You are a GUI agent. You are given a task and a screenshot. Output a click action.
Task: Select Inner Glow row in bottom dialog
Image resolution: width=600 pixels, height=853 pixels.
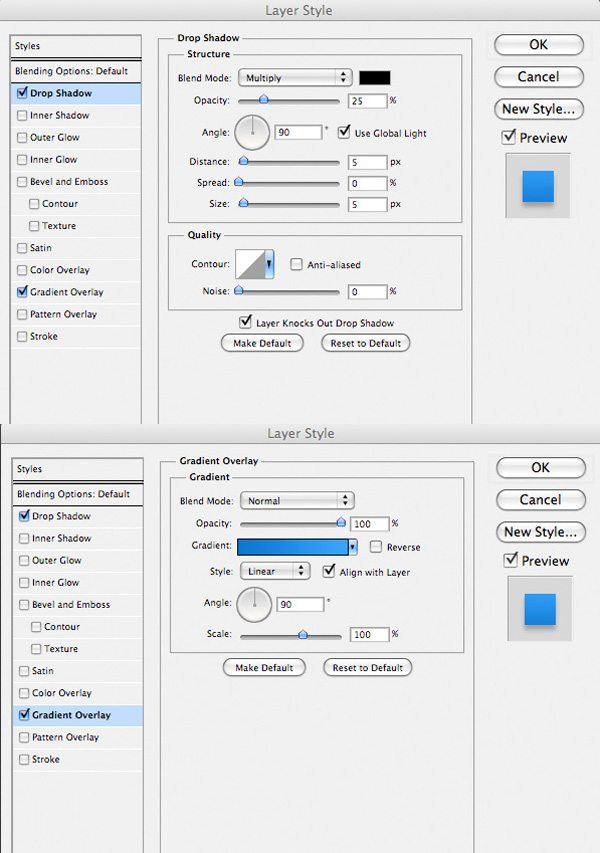click(x=78, y=583)
